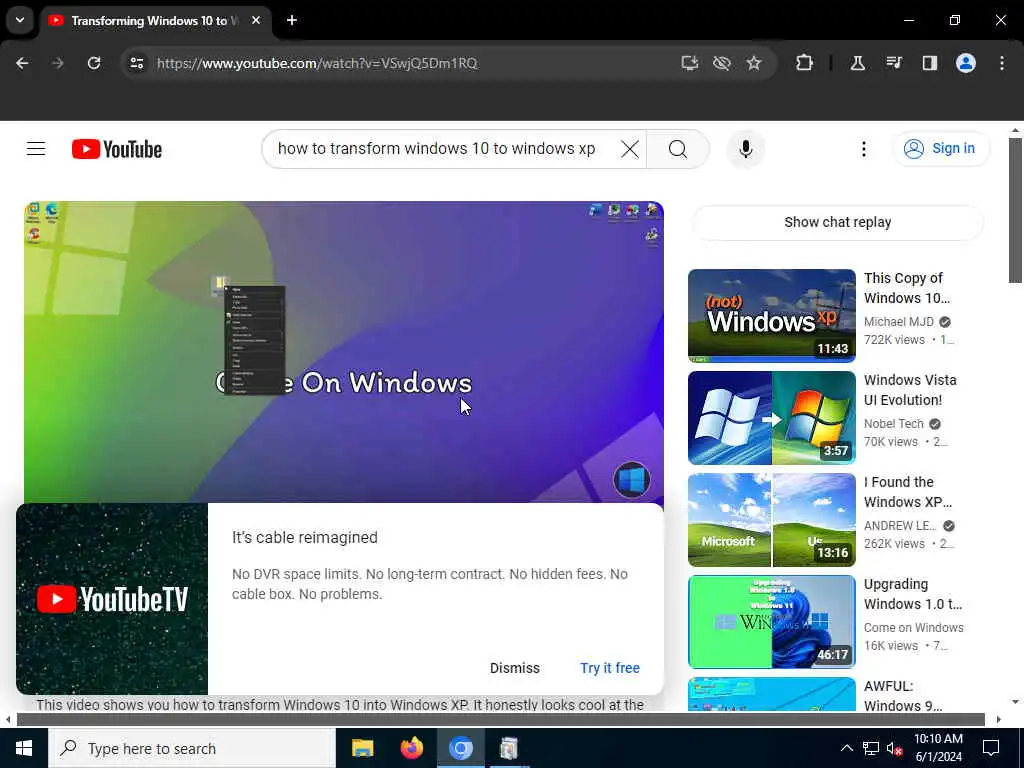
Task: Open the '(not) Windows XP' thumbnail
Action: (771, 315)
